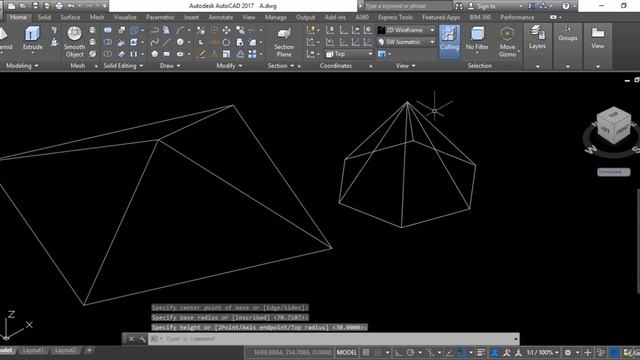Image resolution: width=640 pixels, height=360 pixels.
Task: Switch to the Surface ribbon tab
Action: pos(70,17)
